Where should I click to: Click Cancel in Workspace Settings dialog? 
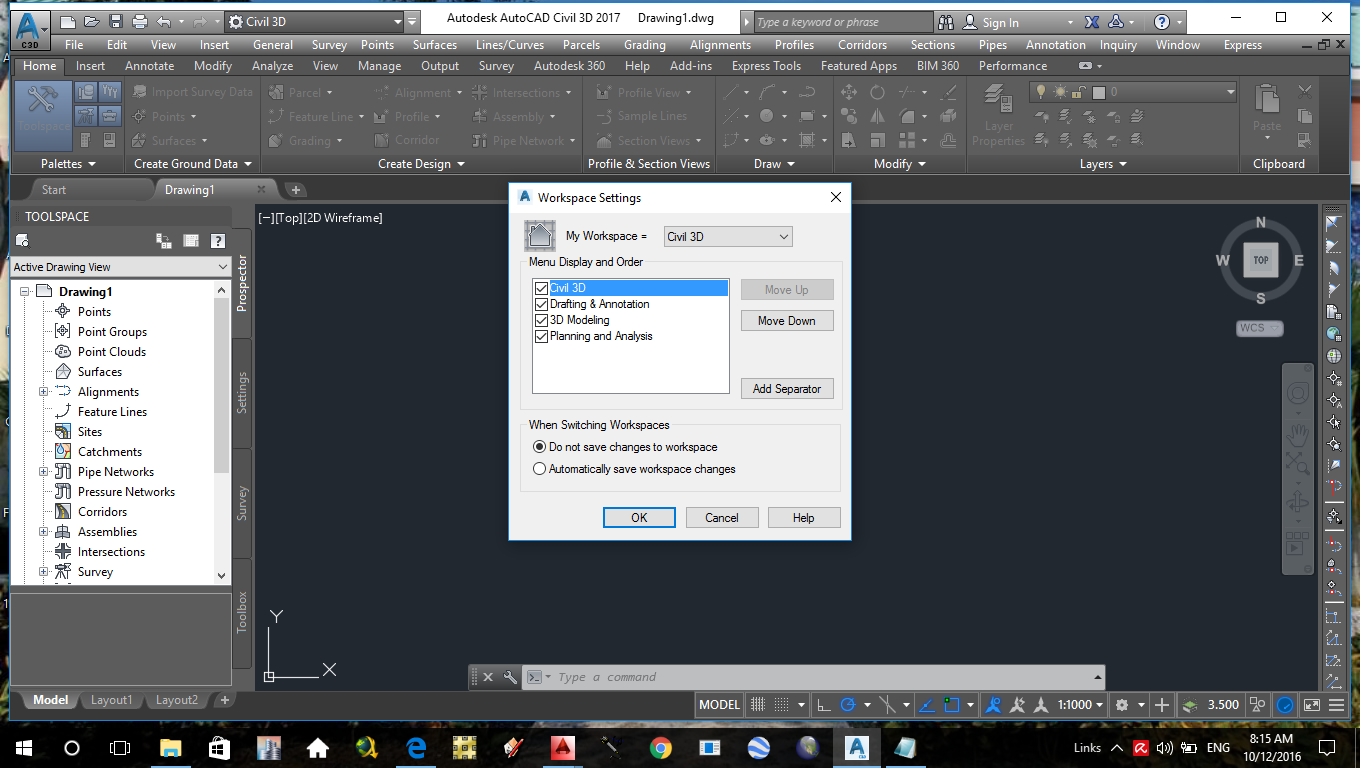pyautogui.click(x=722, y=517)
